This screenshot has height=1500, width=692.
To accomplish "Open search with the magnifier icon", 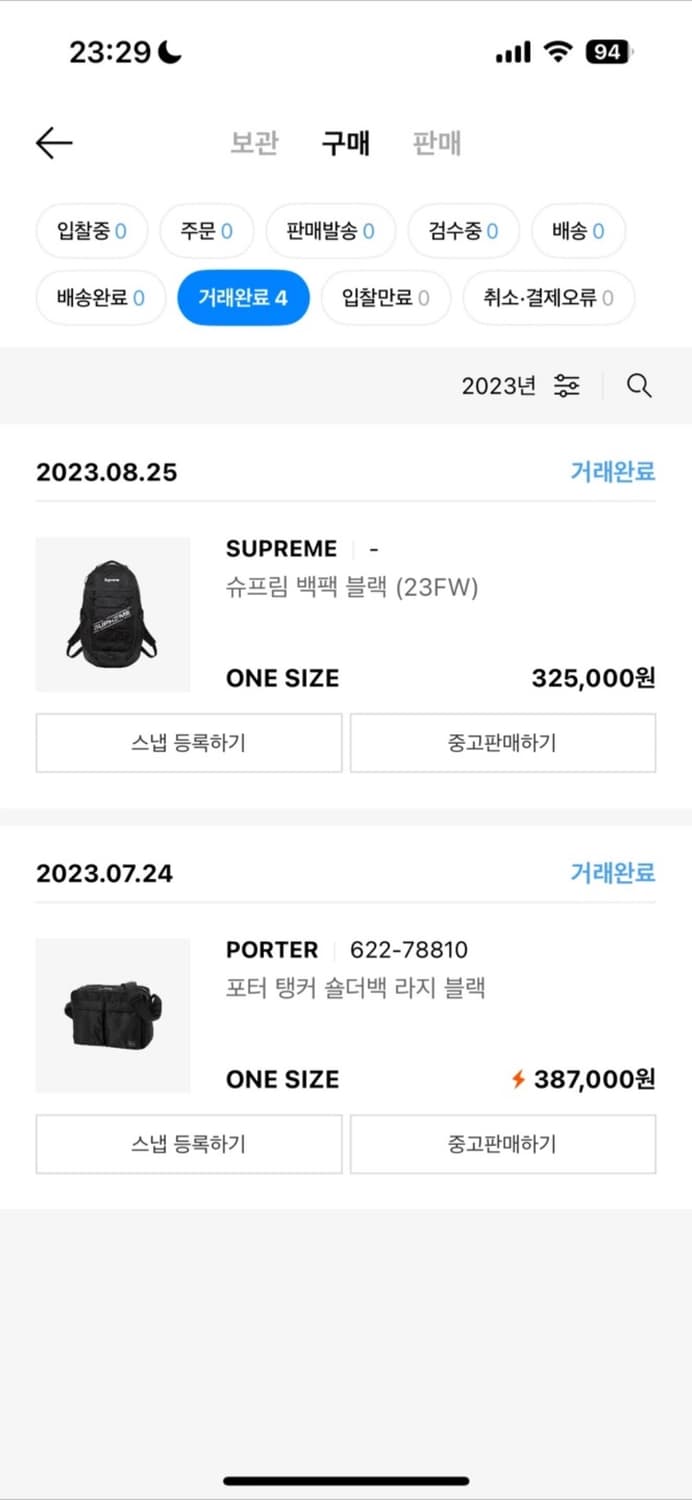I will click(639, 386).
